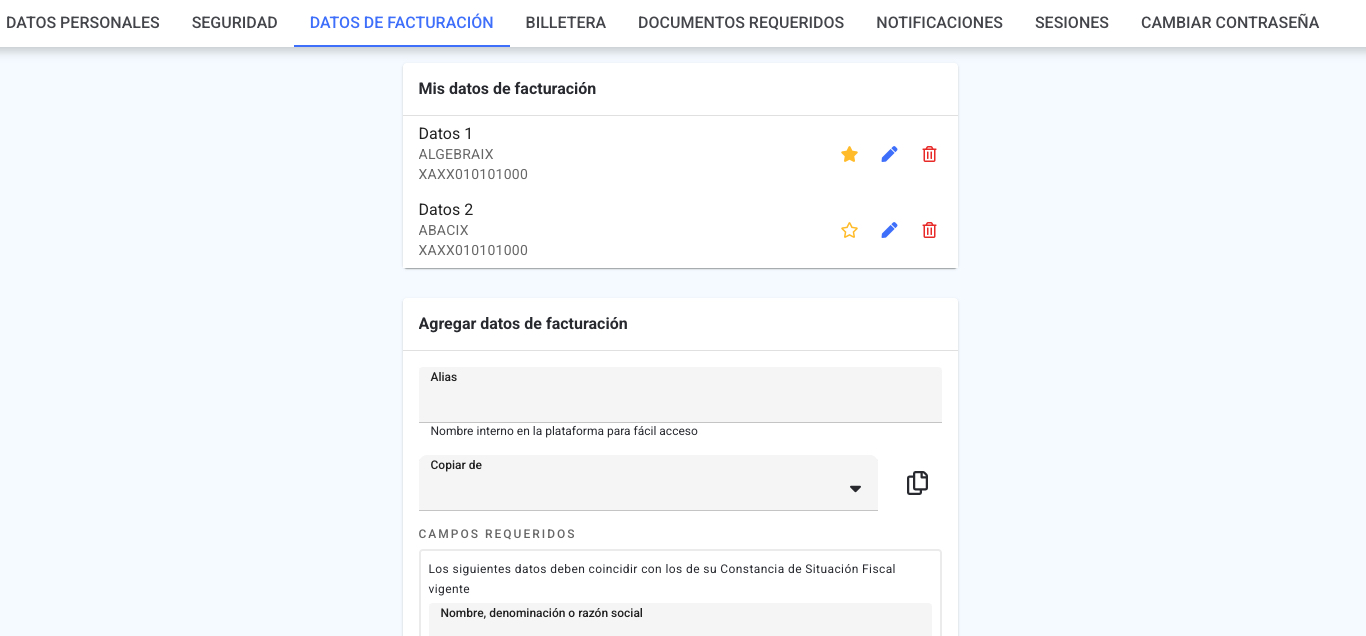Click the ALGEBRAIX company name
The width and height of the screenshot is (1366, 636).
[456, 154]
